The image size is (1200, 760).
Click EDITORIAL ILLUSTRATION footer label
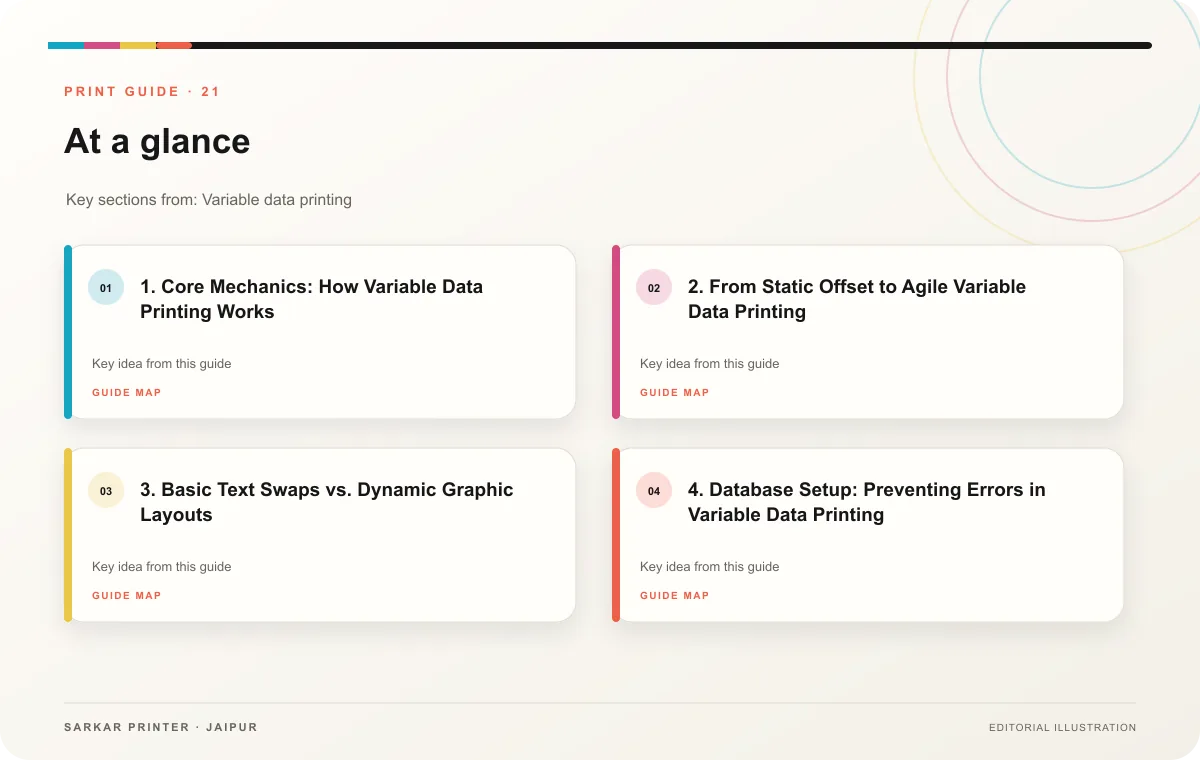tap(1062, 728)
